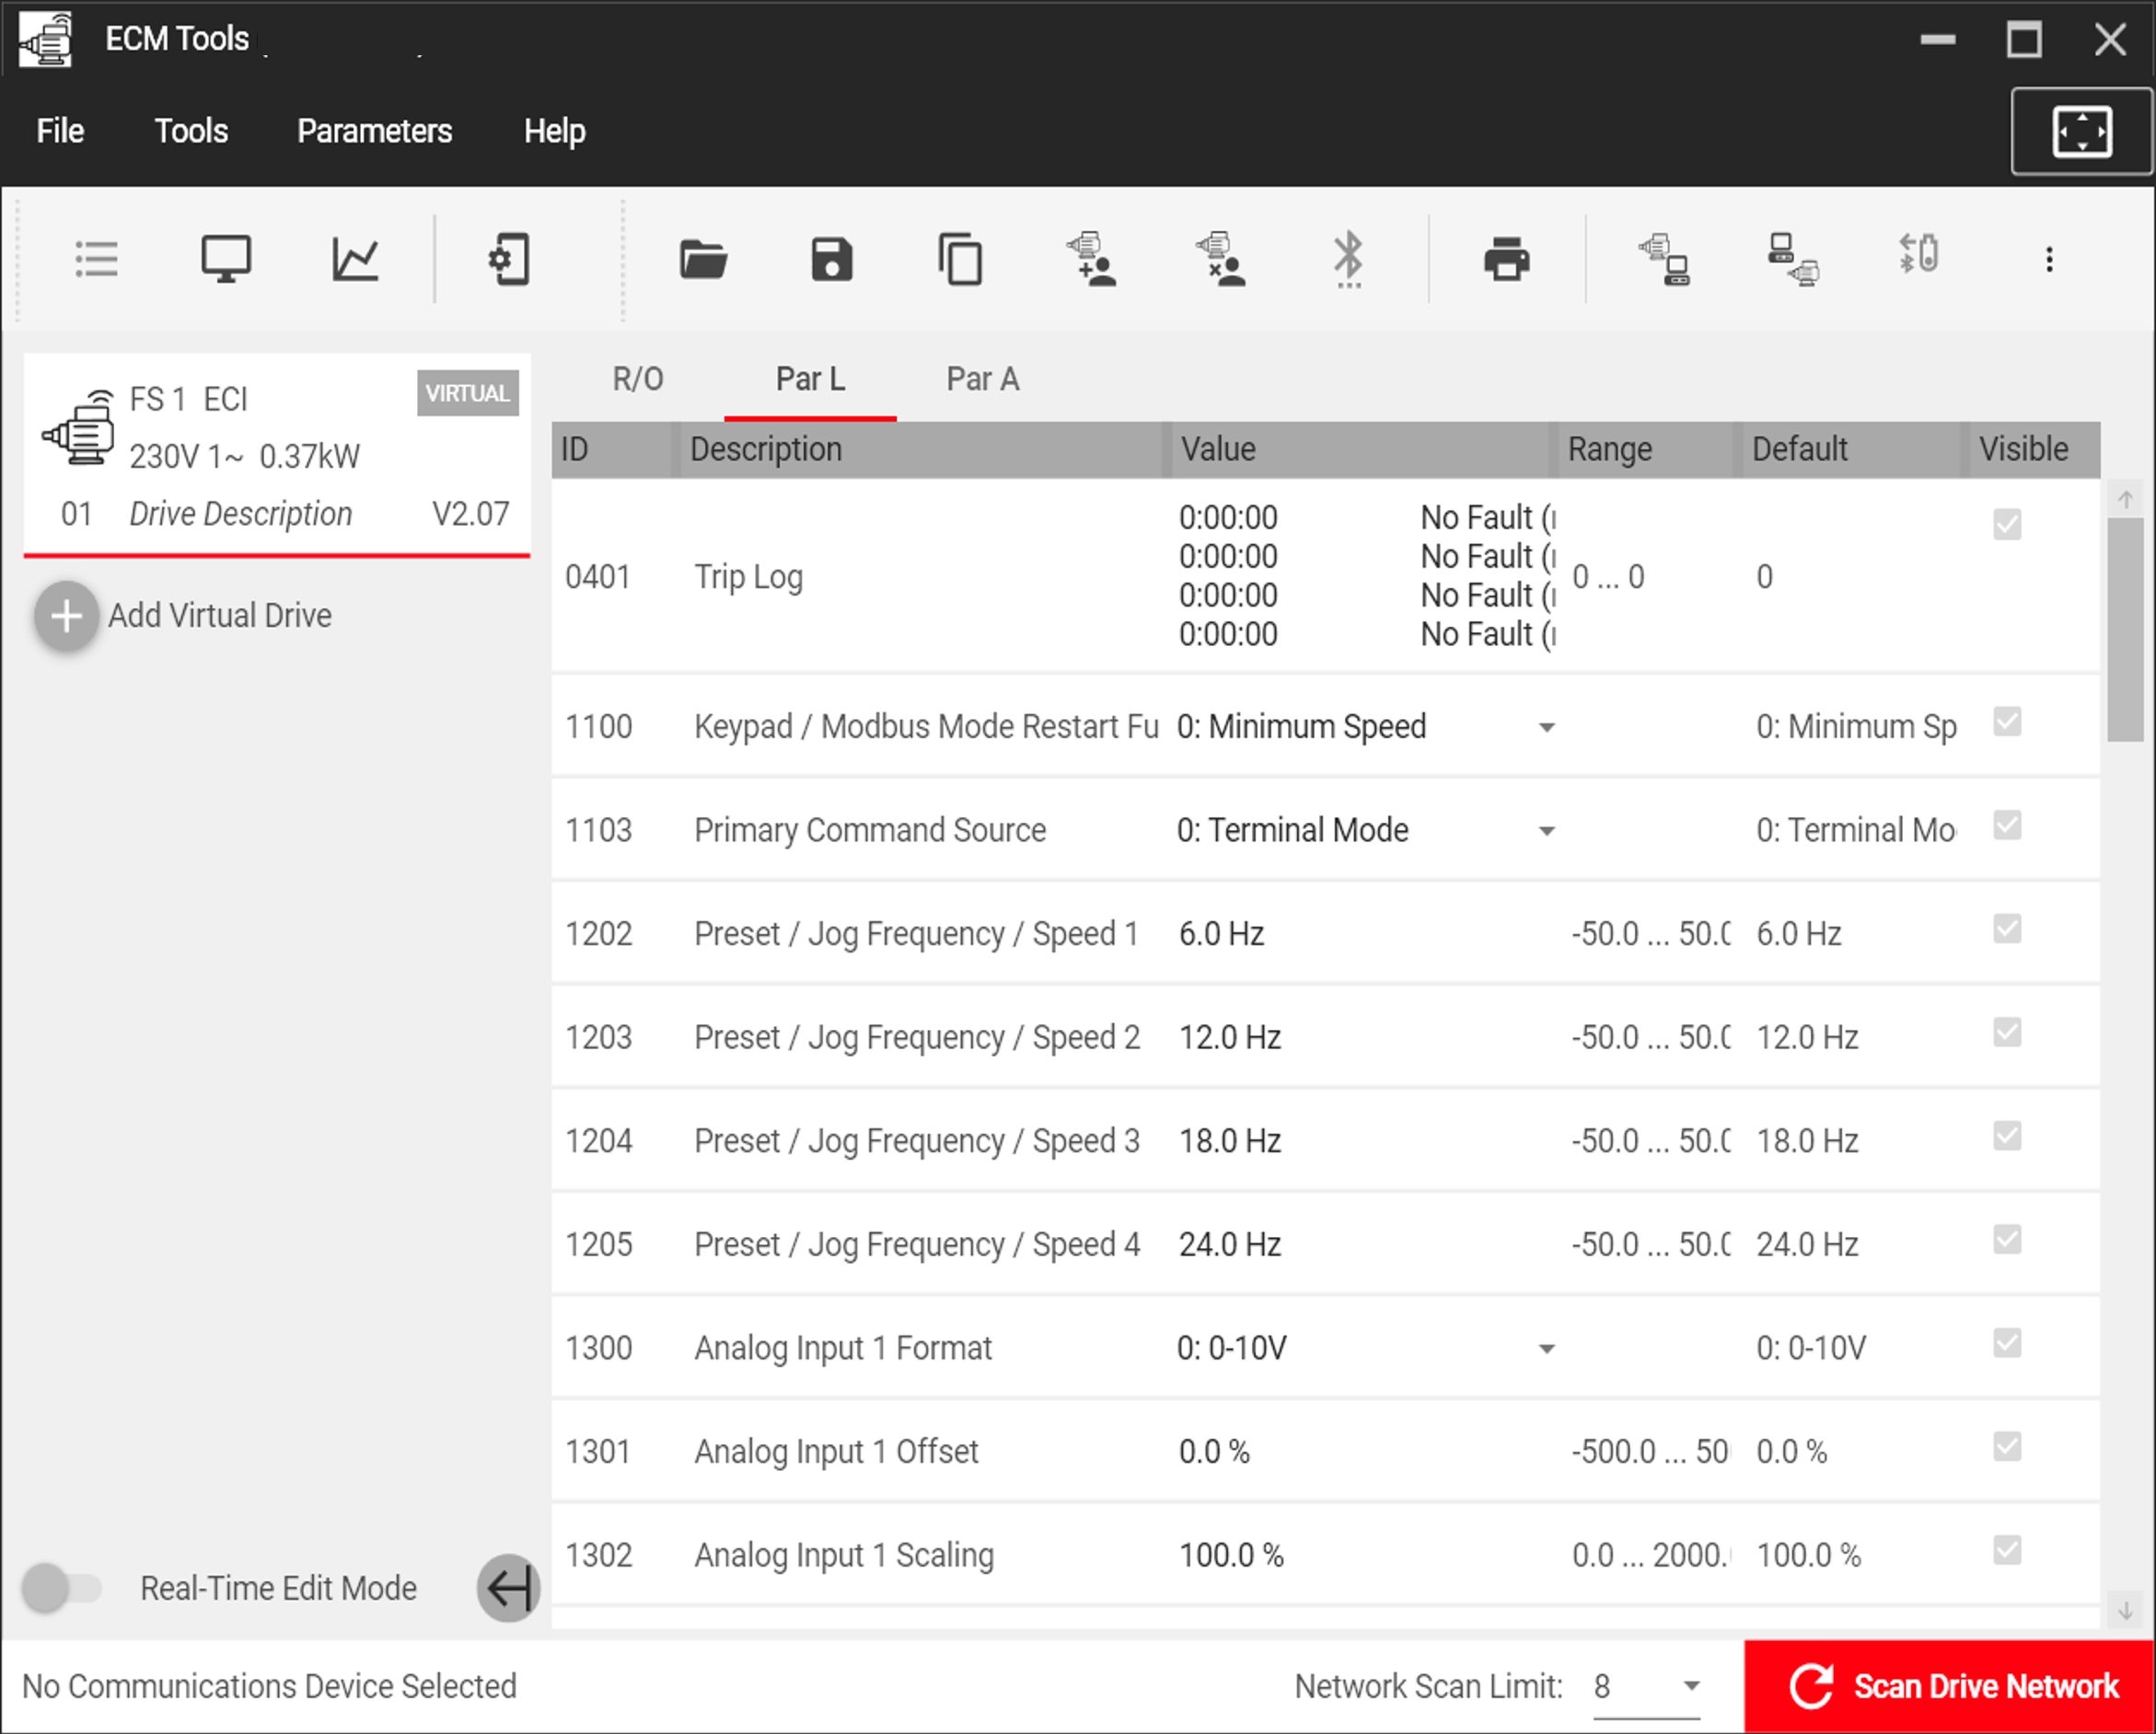
Task: Select the Bluetooth connection icon
Action: 1350,258
